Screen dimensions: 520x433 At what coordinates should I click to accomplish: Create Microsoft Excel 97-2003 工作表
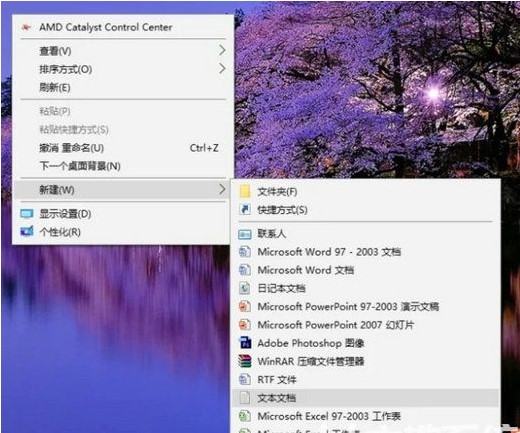[365, 416]
